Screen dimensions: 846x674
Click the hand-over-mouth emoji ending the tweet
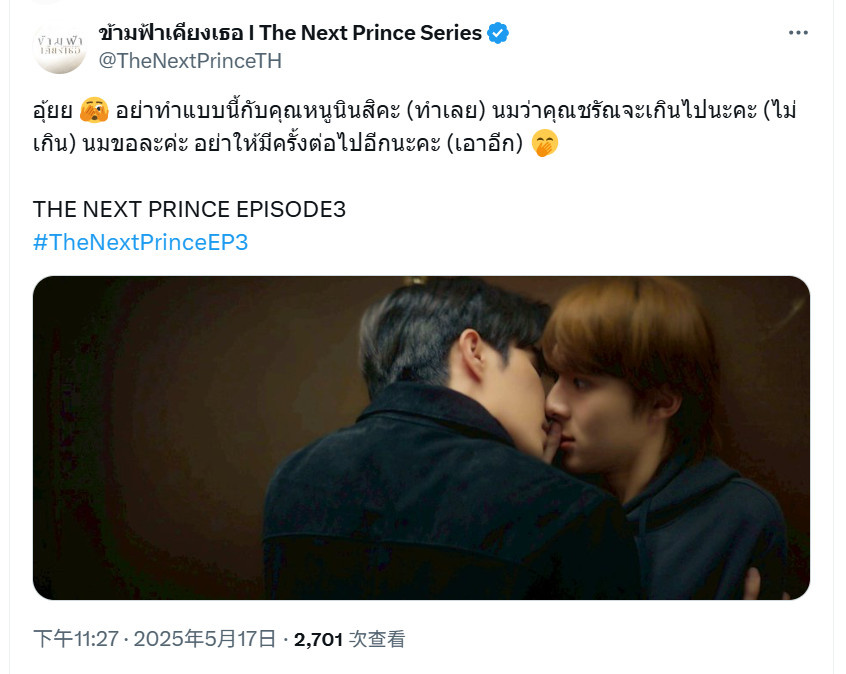tap(544, 144)
